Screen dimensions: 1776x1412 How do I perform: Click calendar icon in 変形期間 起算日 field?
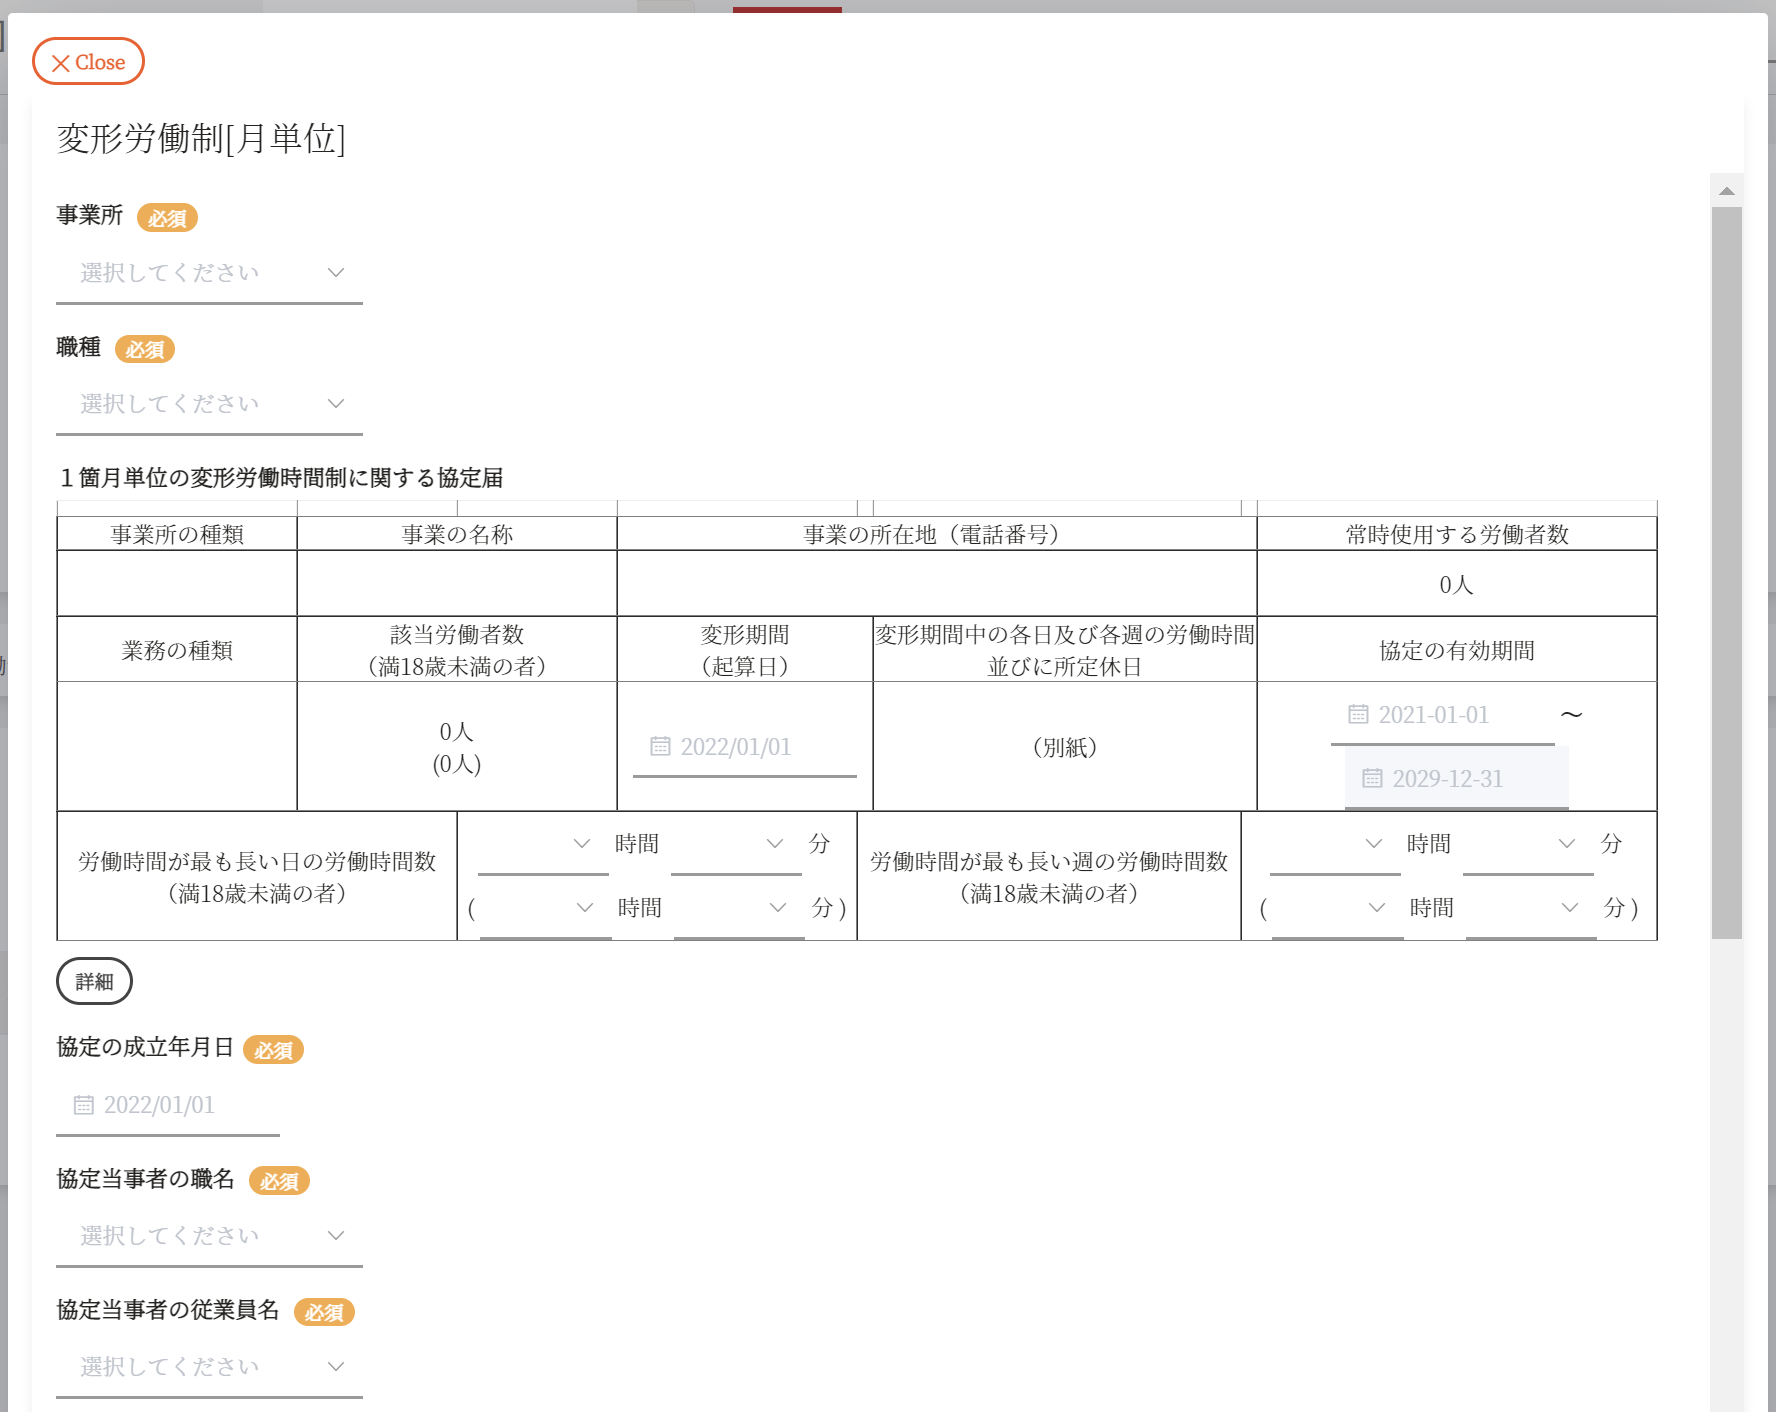pyautogui.click(x=660, y=747)
